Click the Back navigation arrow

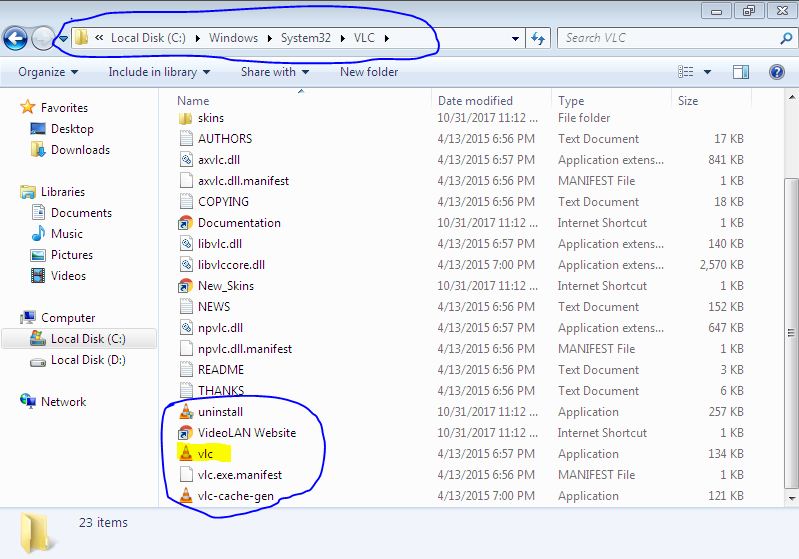15,38
